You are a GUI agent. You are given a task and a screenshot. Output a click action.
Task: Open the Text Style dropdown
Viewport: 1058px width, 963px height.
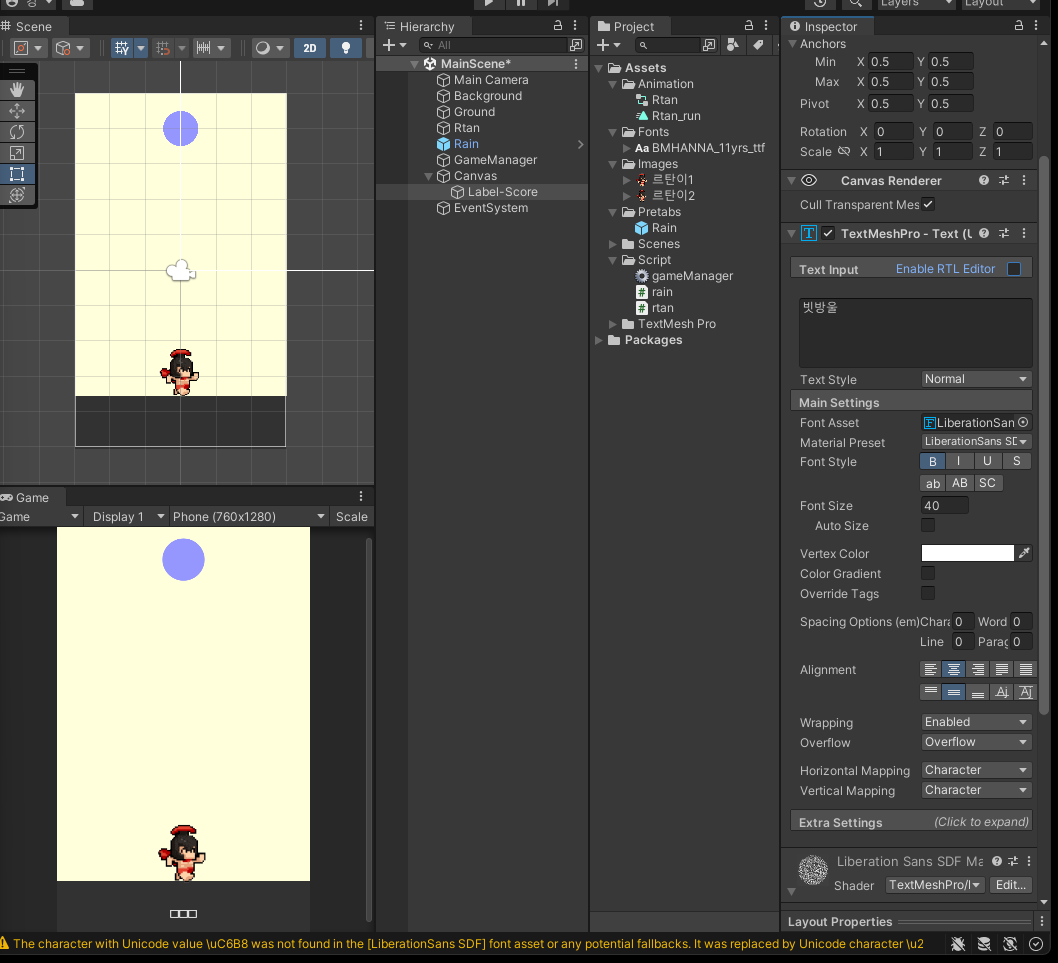[x=976, y=379]
